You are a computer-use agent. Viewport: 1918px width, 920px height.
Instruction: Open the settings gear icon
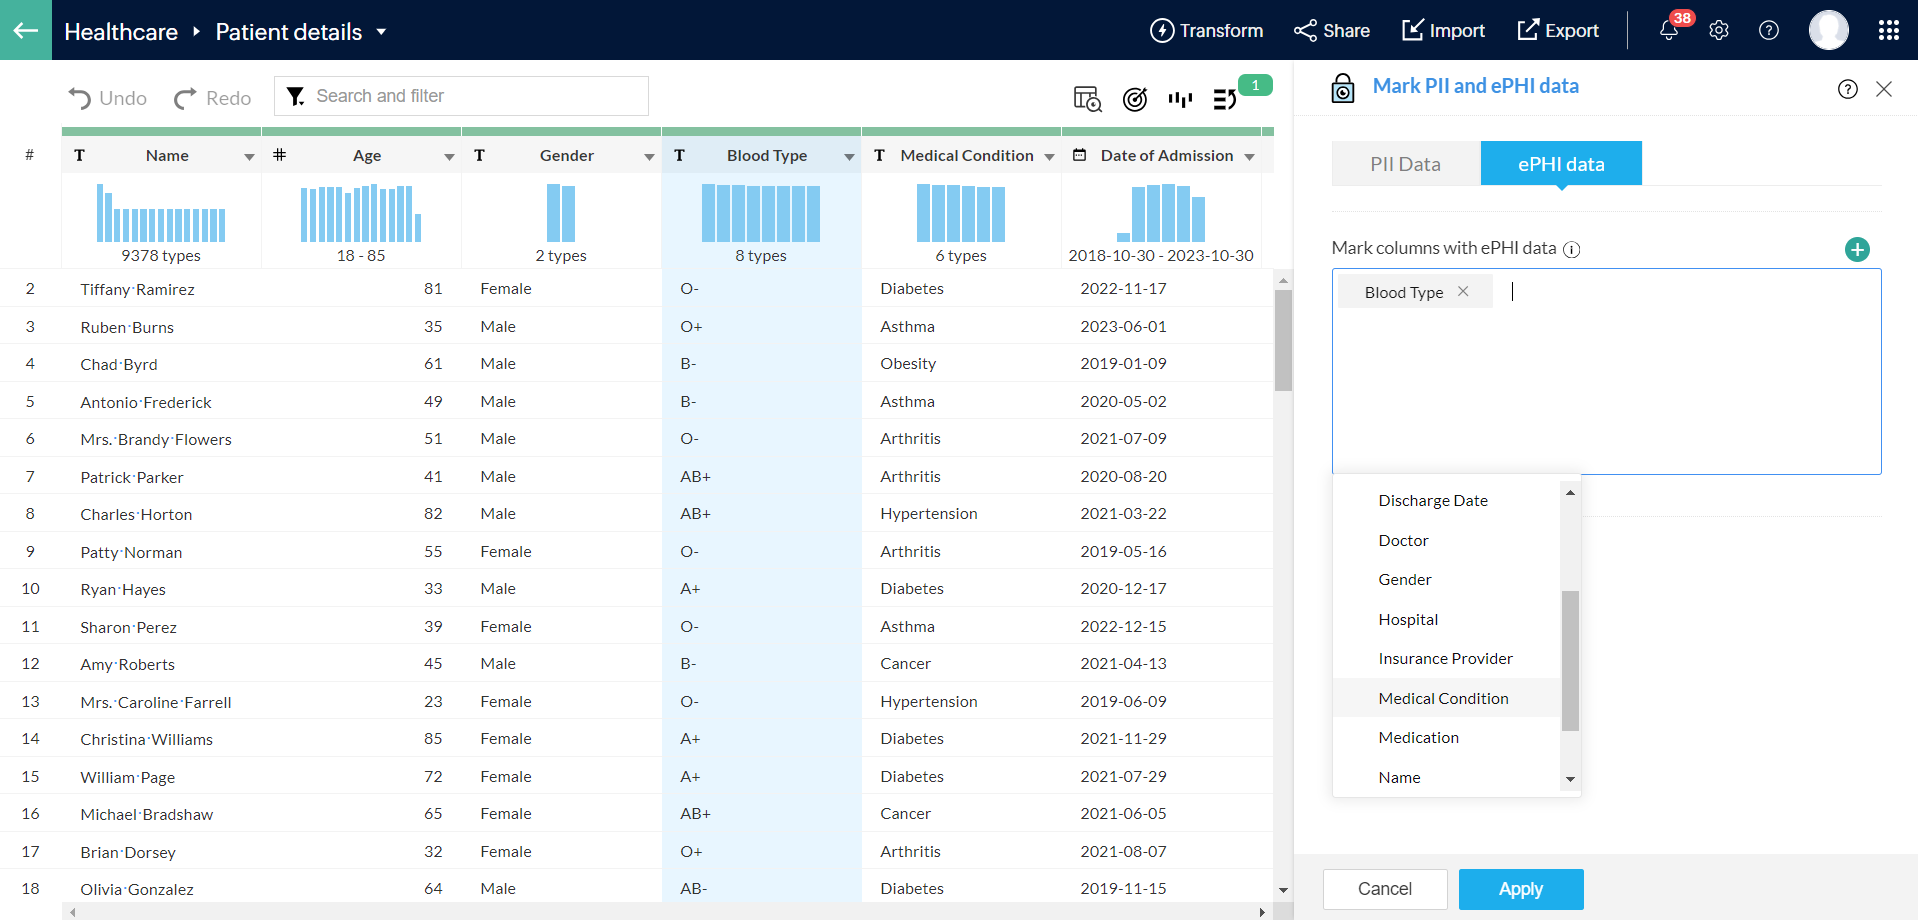[x=1719, y=30]
